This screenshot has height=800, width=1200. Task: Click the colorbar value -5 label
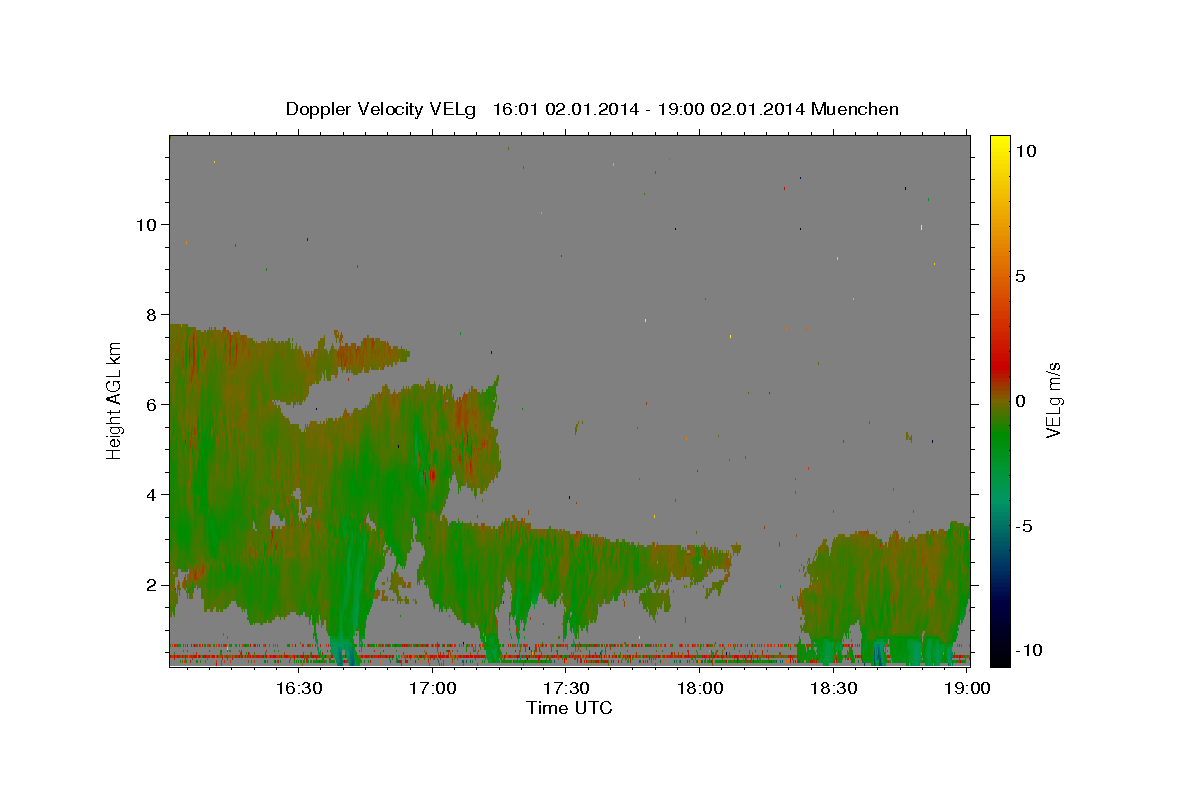(1023, 526)
